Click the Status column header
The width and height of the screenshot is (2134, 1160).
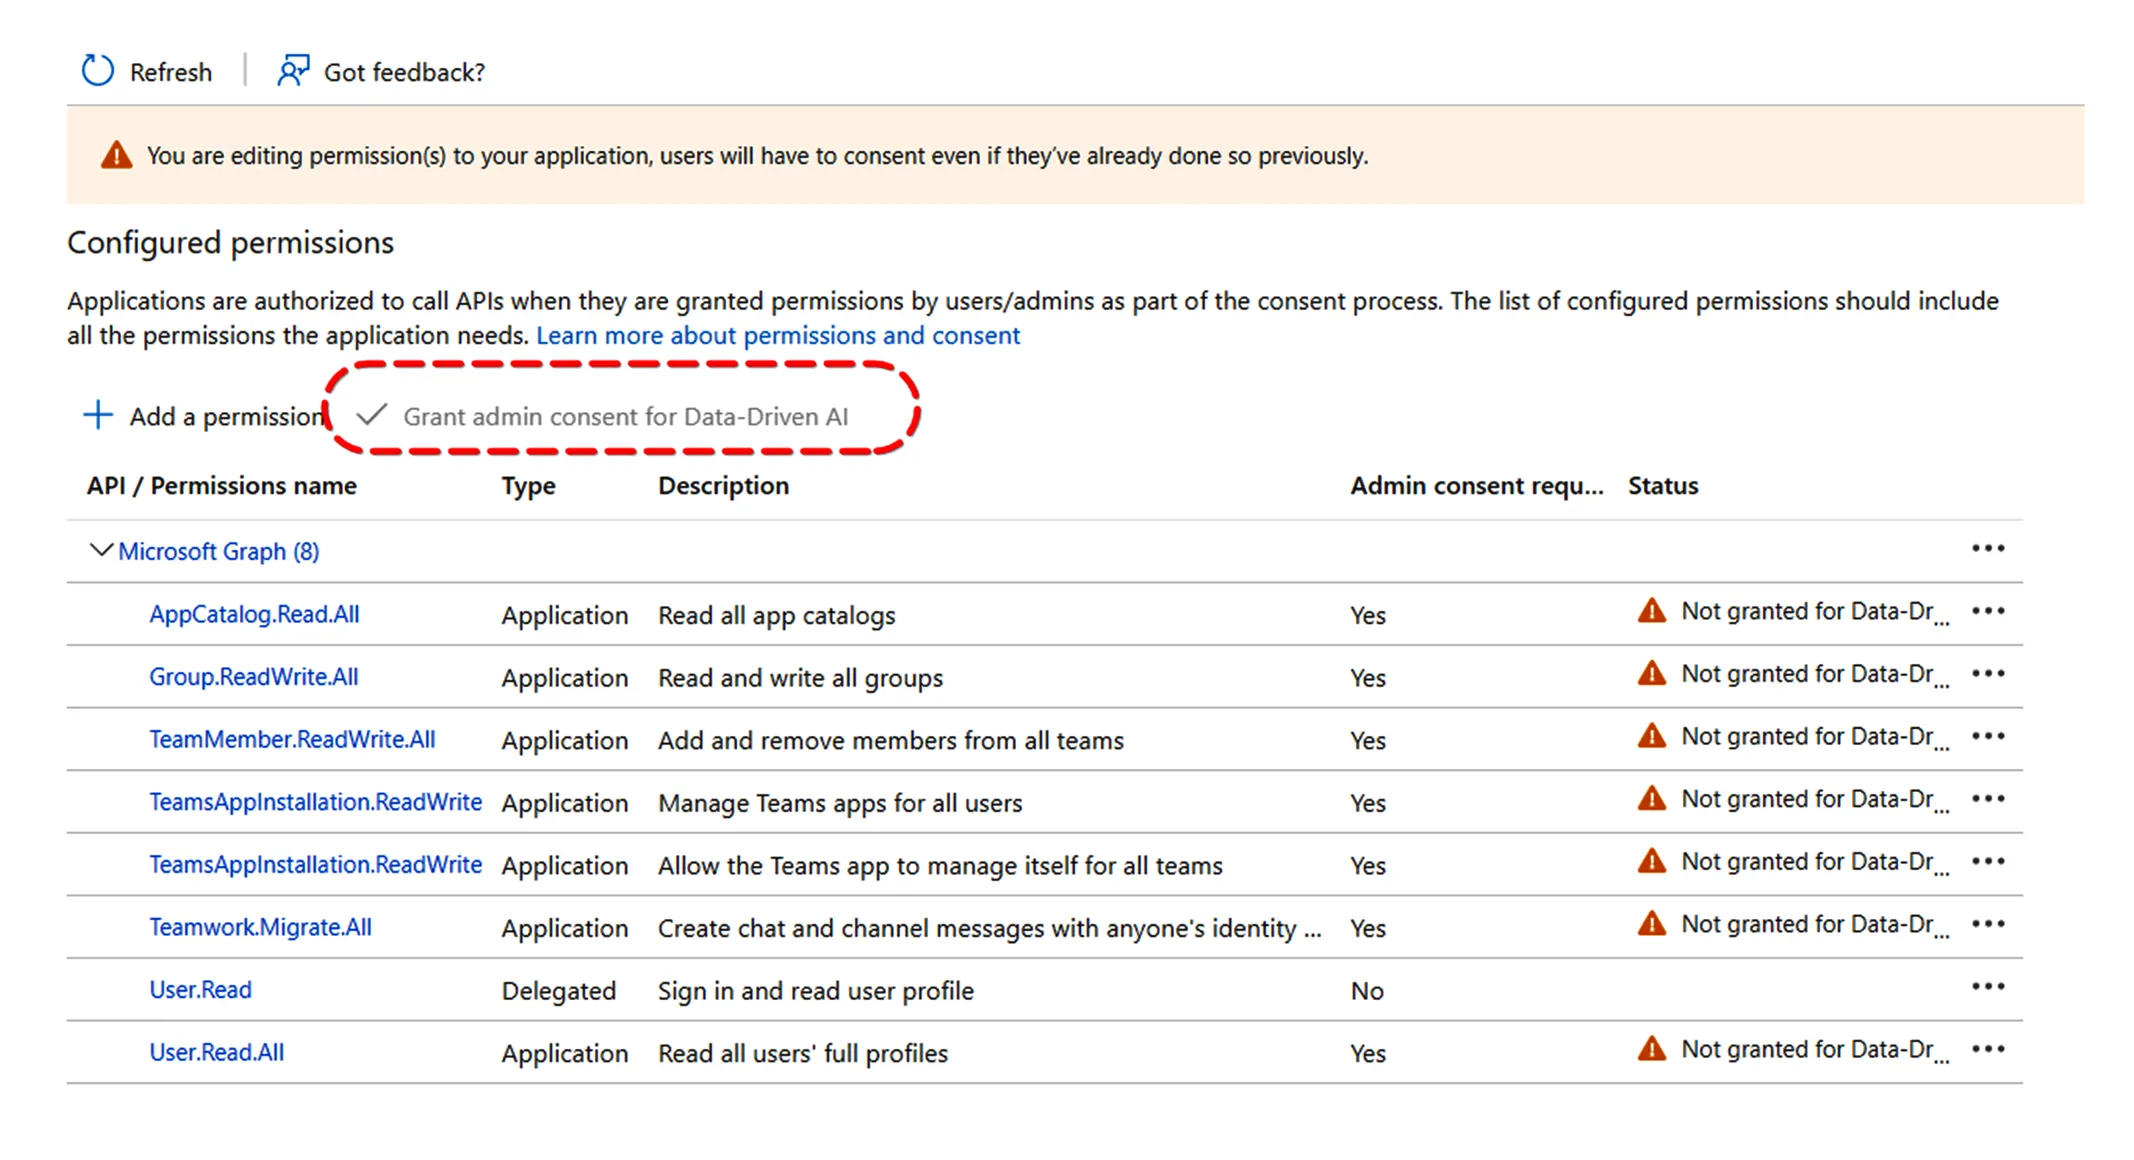click(1663, 485)
